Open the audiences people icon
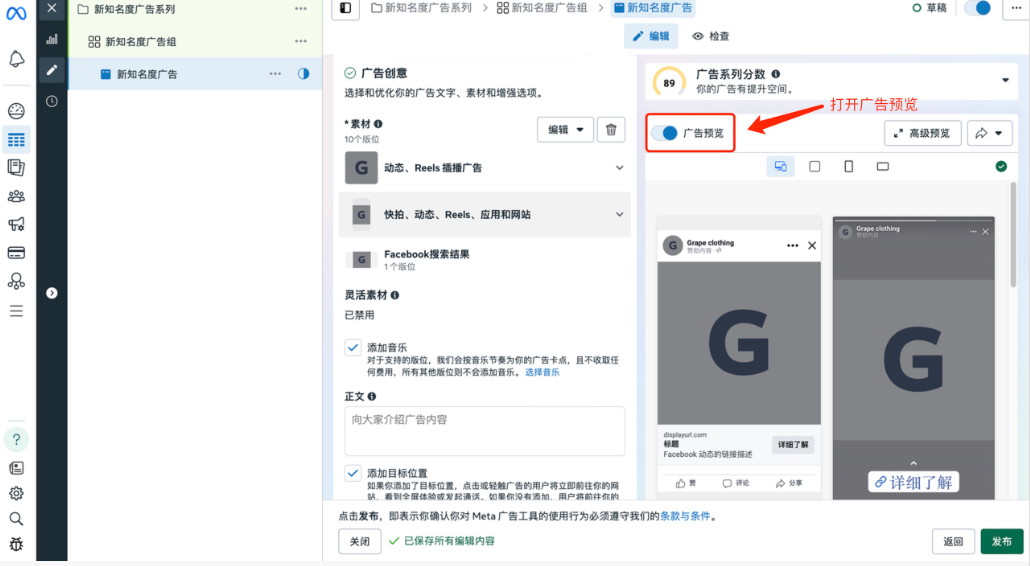This screenshot has width=1030, height=566. point(16,196)
